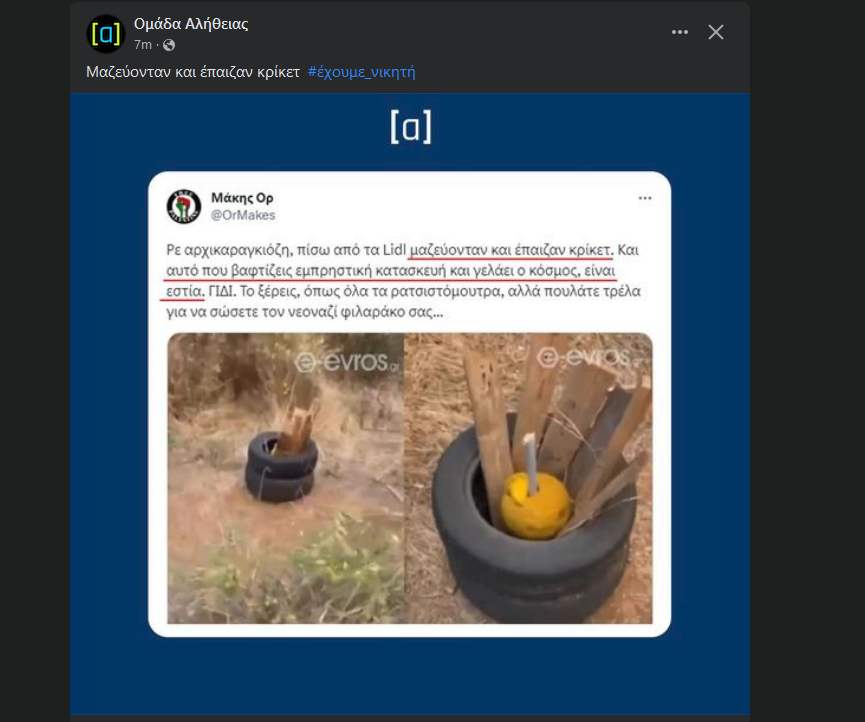Screen dimensions: 865x722
Task: Click the post caption 'Μαζεύονταν και έπαιζαν κρίκετ'
Action: pyautogui.click(x=193, y=72)
